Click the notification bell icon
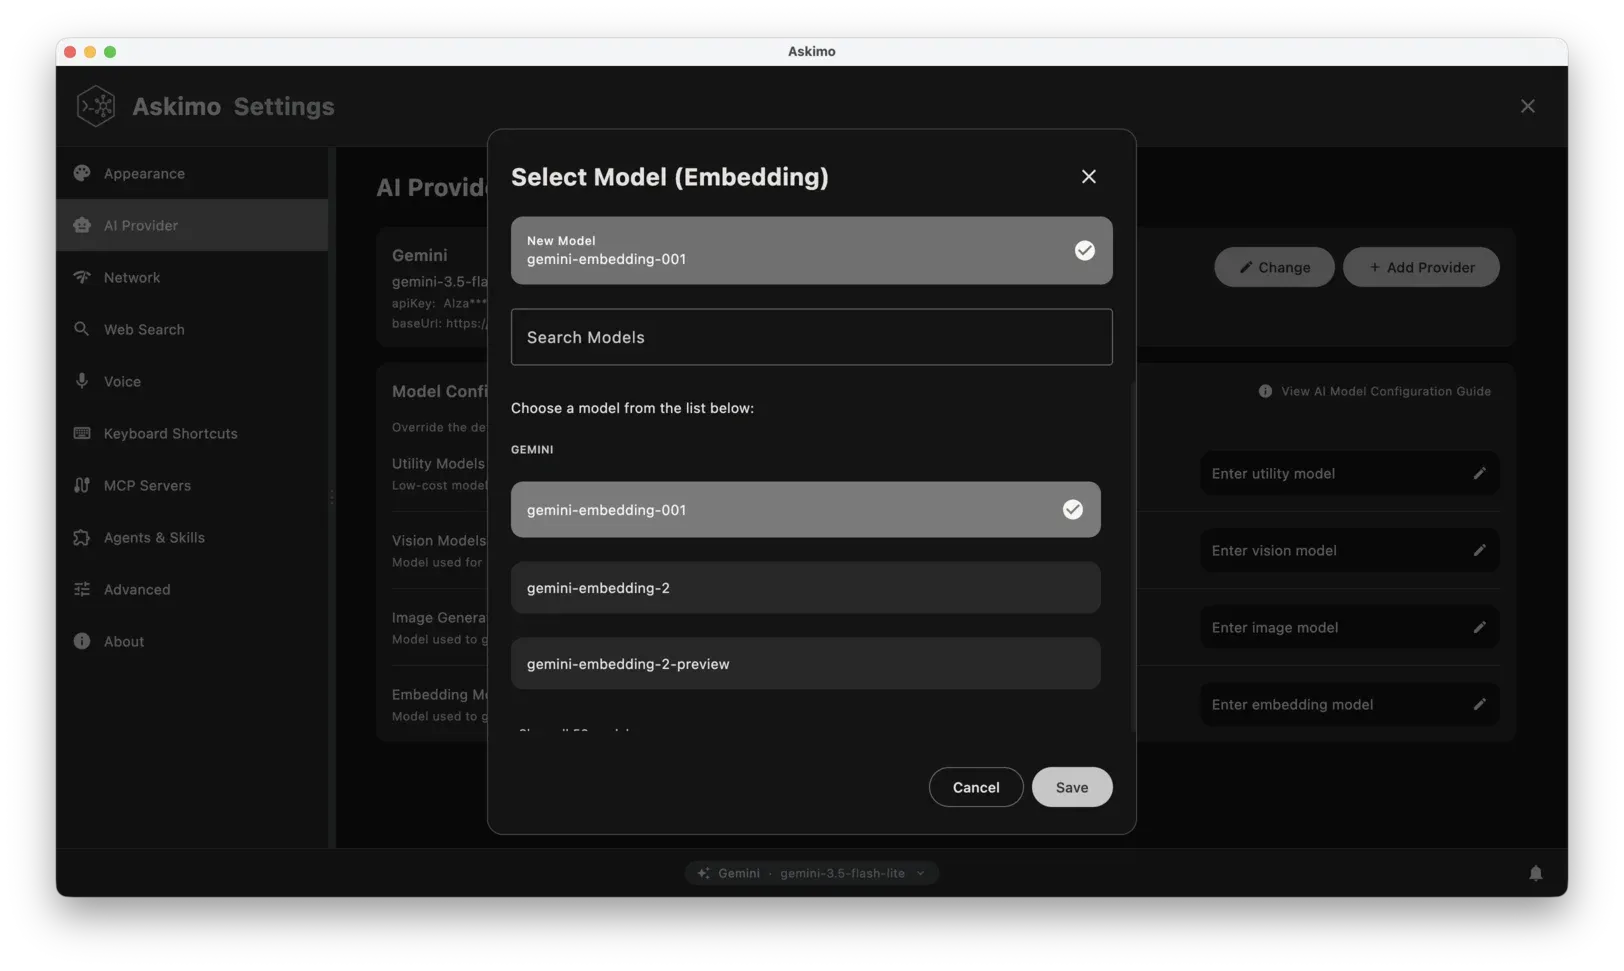 coord(1535,873)
